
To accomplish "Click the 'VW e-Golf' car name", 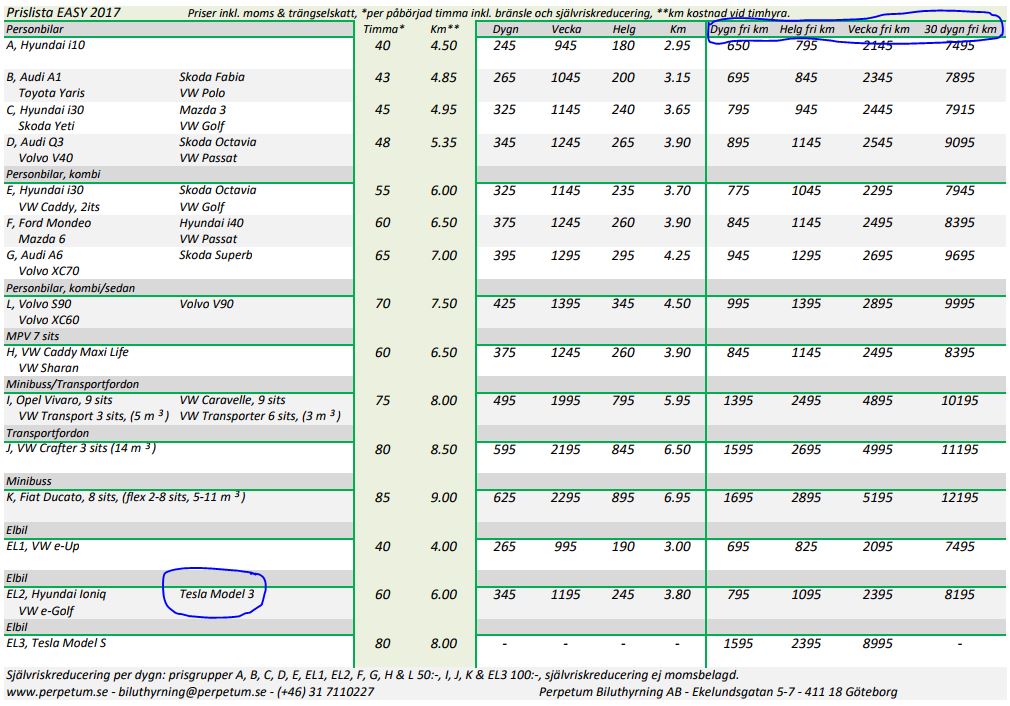I will point(46,611).
